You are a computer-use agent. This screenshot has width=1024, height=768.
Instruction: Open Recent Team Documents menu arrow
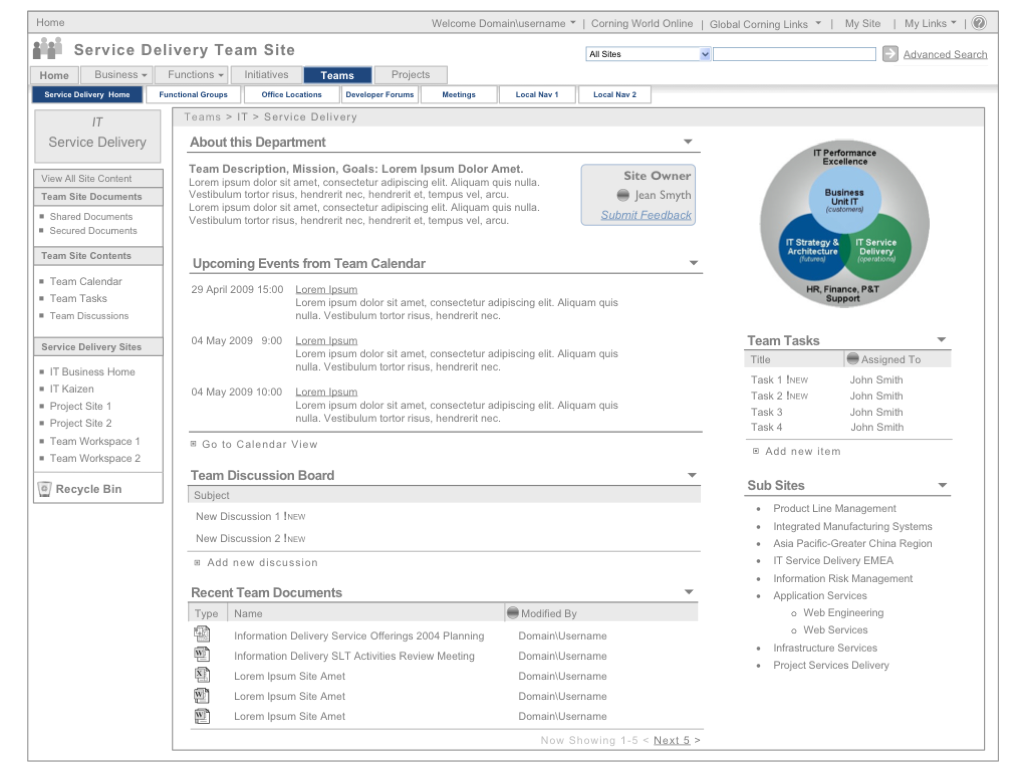tap(688, 592)
